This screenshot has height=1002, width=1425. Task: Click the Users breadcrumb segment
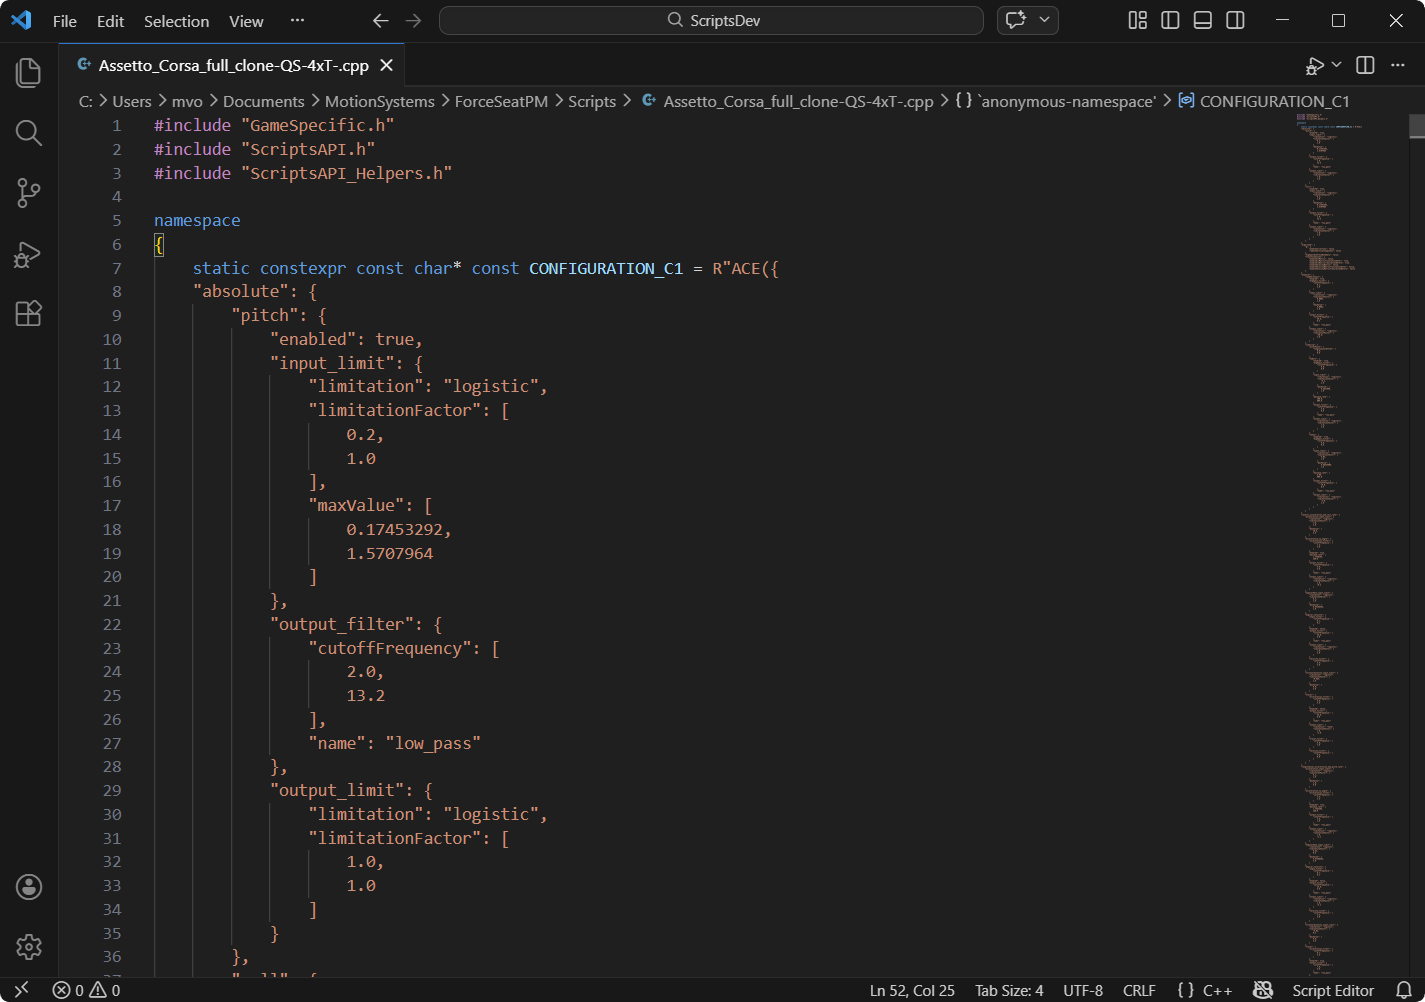pos(132,101)
